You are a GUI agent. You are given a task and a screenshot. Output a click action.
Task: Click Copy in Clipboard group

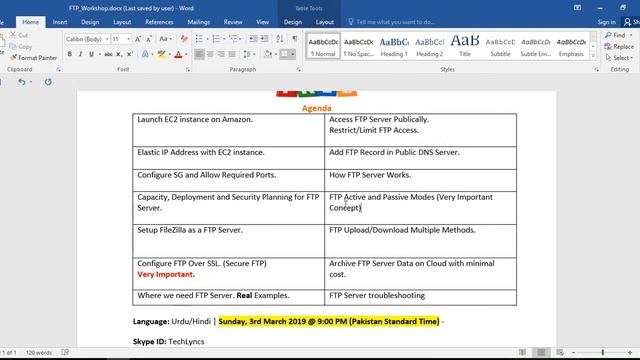point(20,47)
